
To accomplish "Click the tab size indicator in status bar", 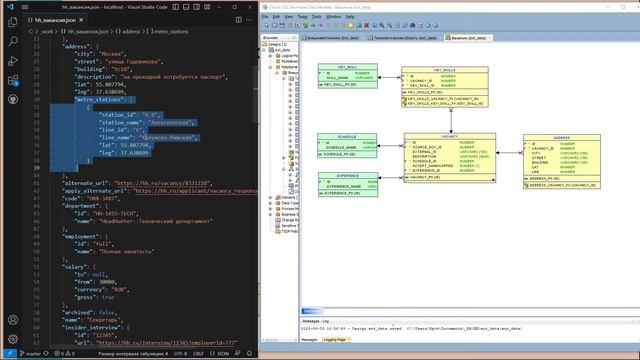I will (133, 353).
